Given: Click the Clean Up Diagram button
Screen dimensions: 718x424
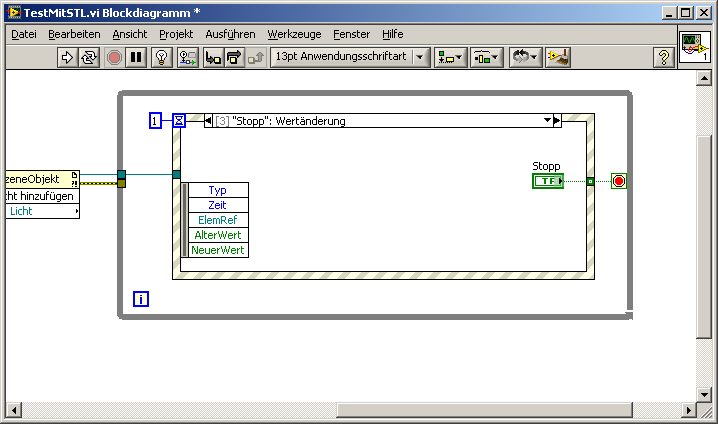Looking at the screenshot, I should coord(558,58).
